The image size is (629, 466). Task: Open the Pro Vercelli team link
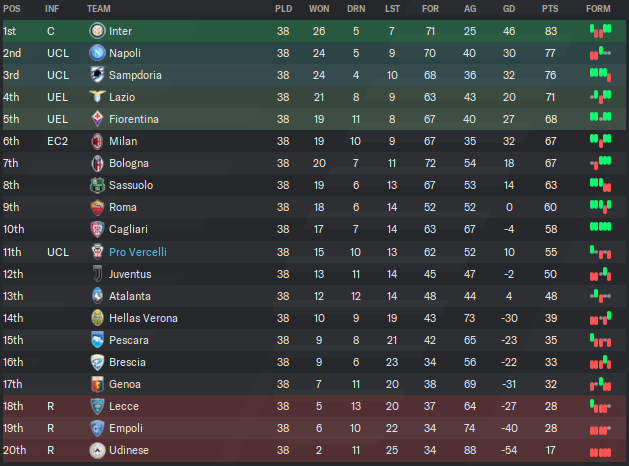pyautogui.click(x=138, y=252)
